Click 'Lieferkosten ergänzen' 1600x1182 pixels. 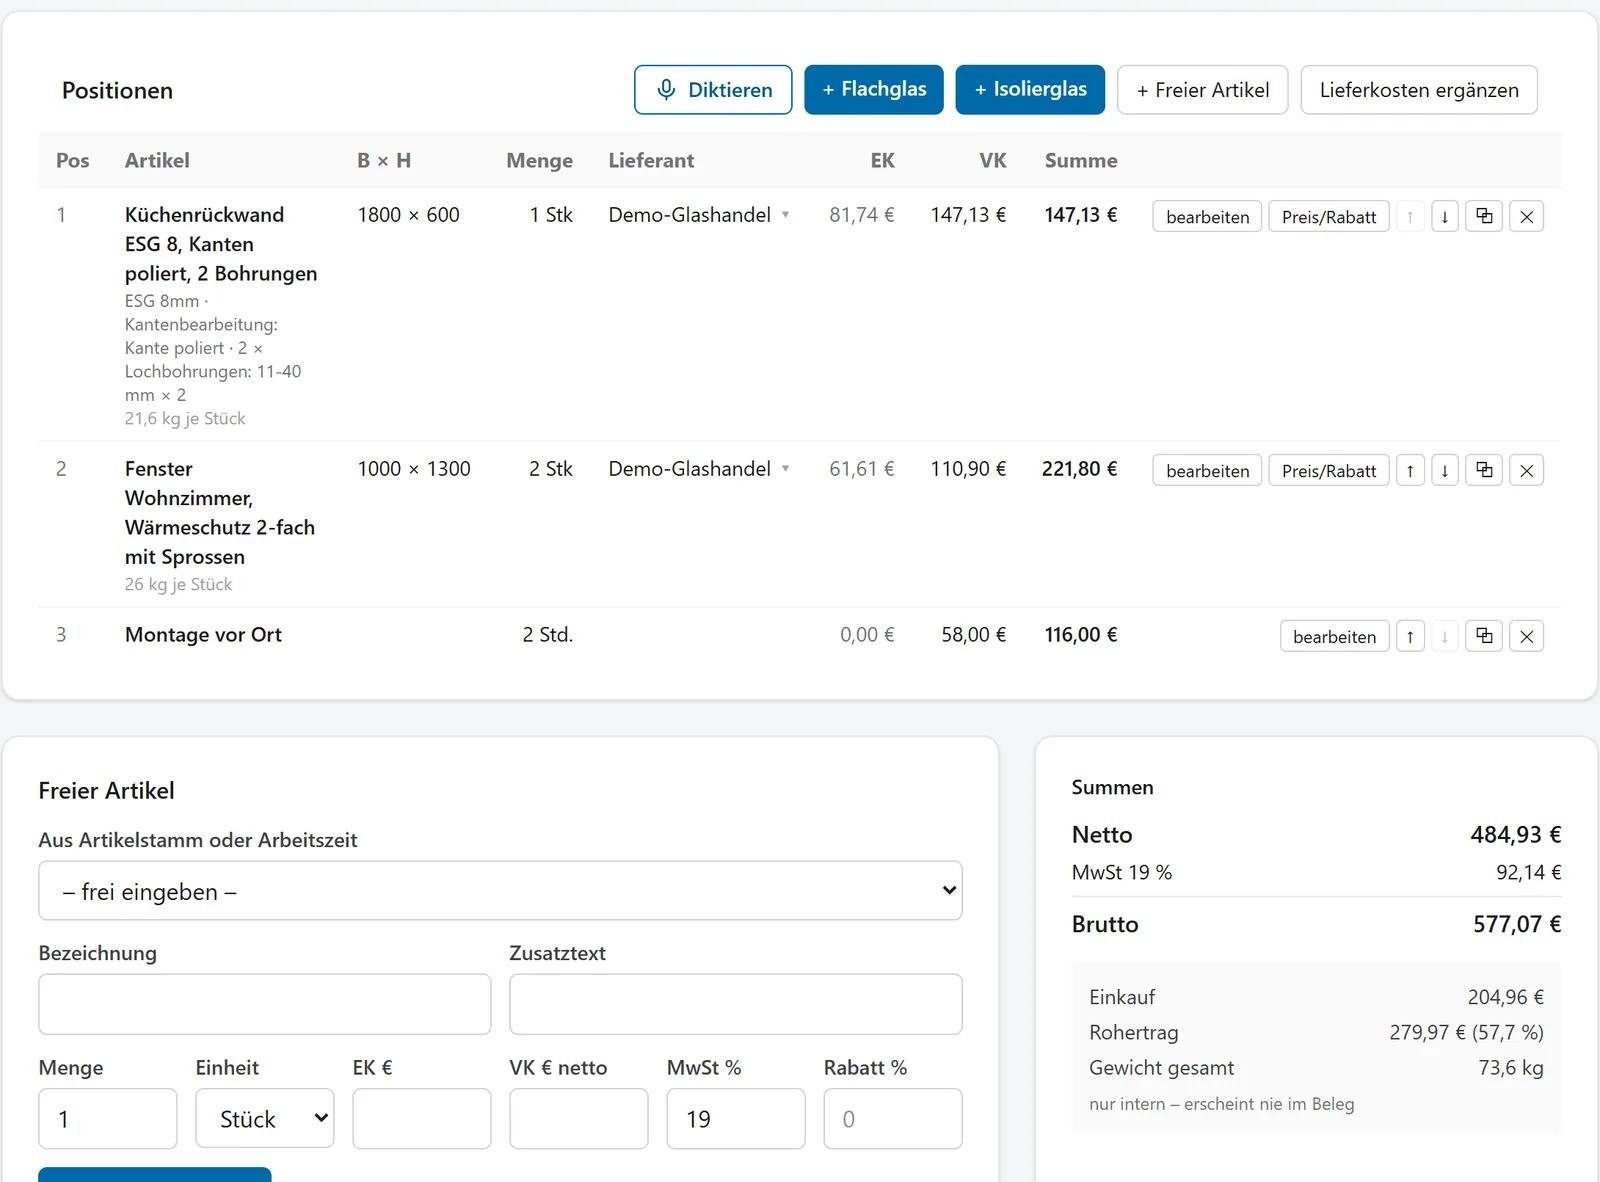click(x=1419, y=90)
